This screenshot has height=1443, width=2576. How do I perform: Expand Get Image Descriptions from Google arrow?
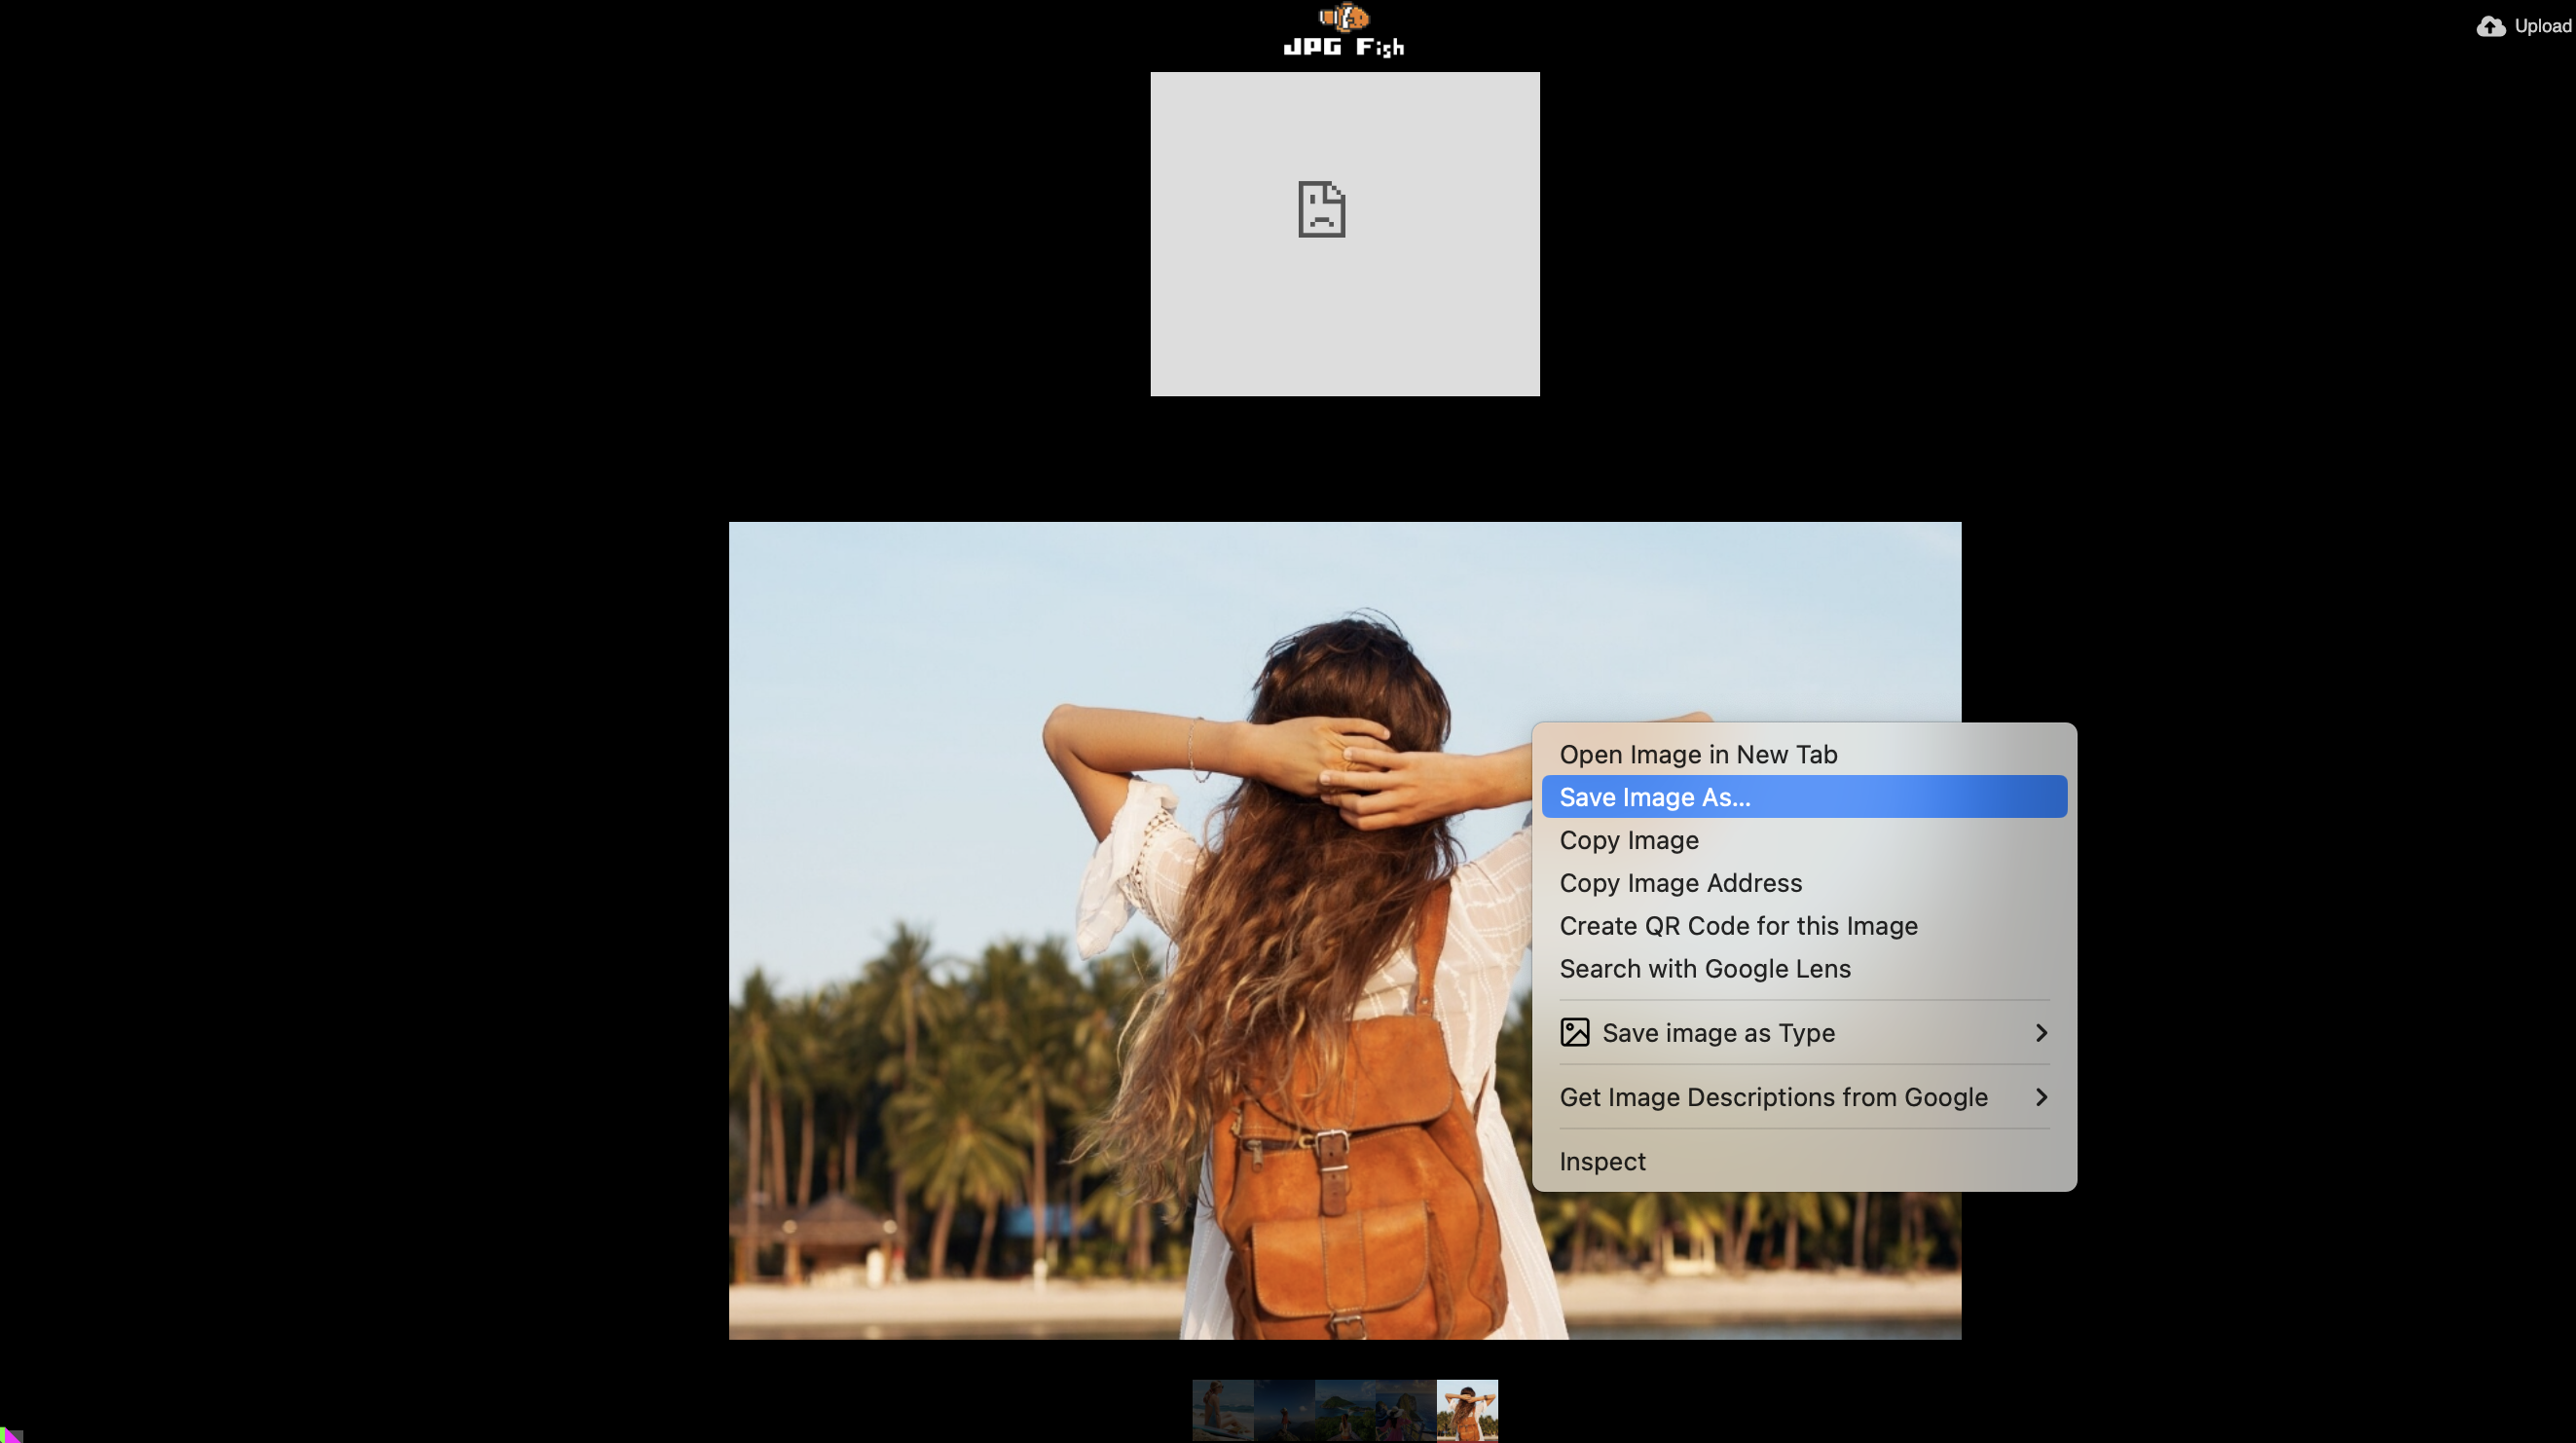pos(2041,1097)
